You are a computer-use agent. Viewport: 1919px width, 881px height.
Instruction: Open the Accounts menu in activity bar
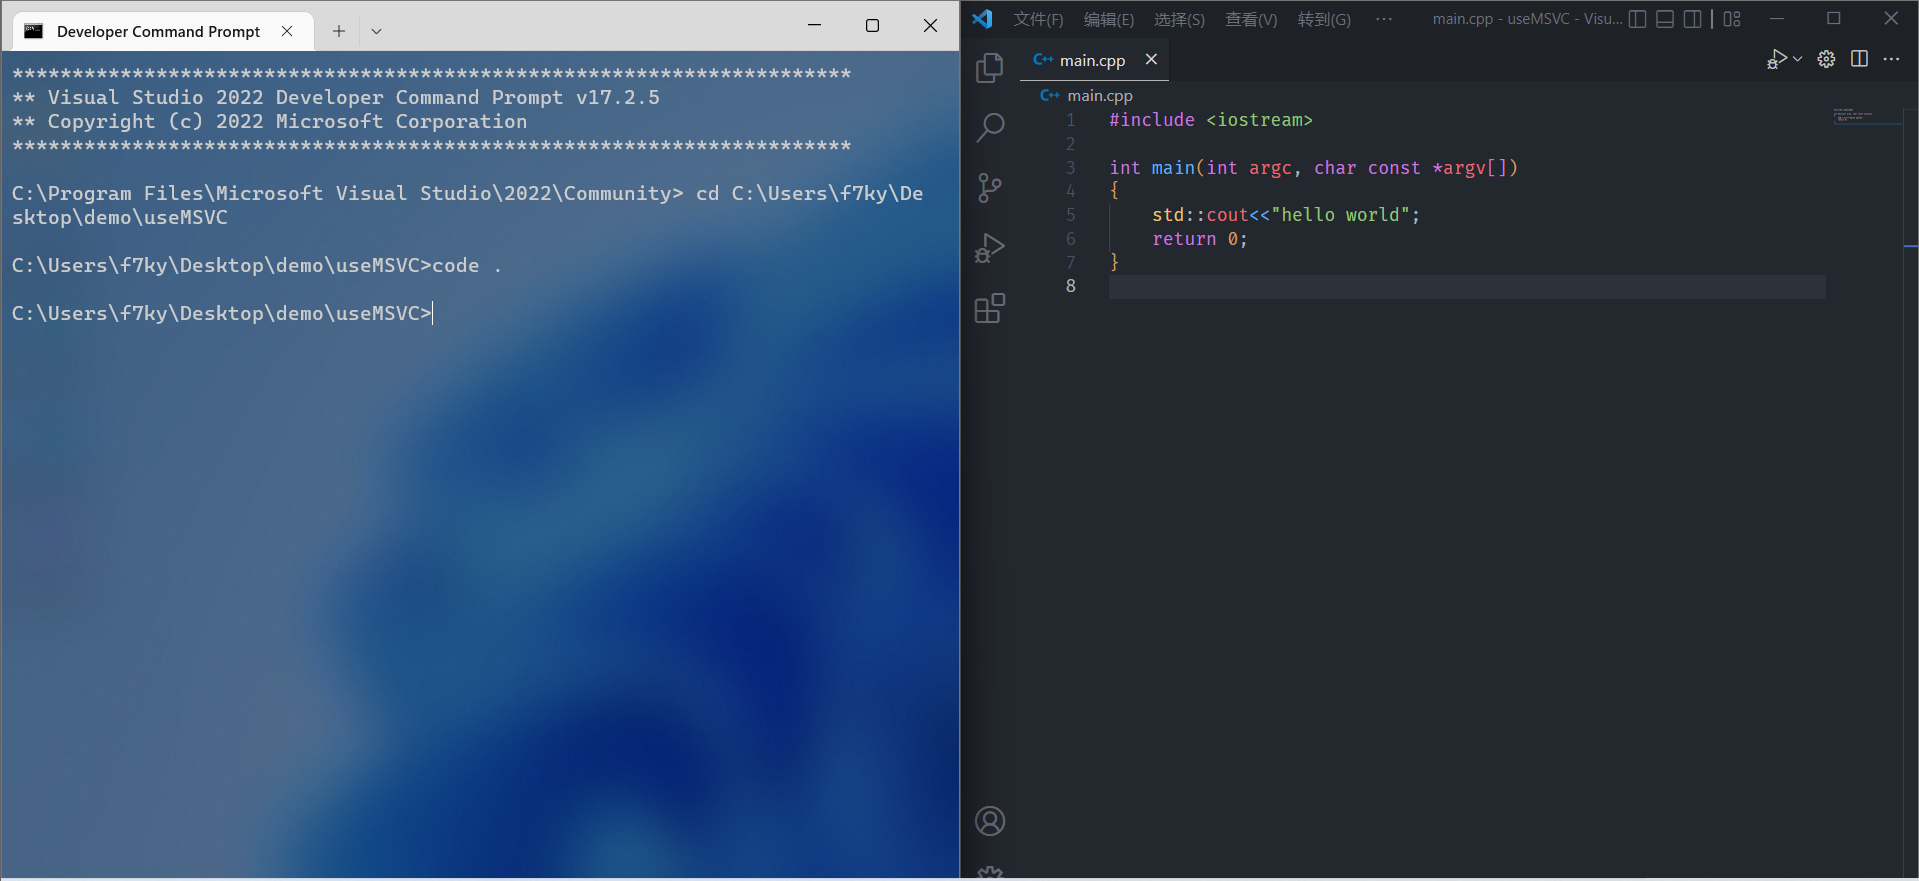click(x=990, y=821)
